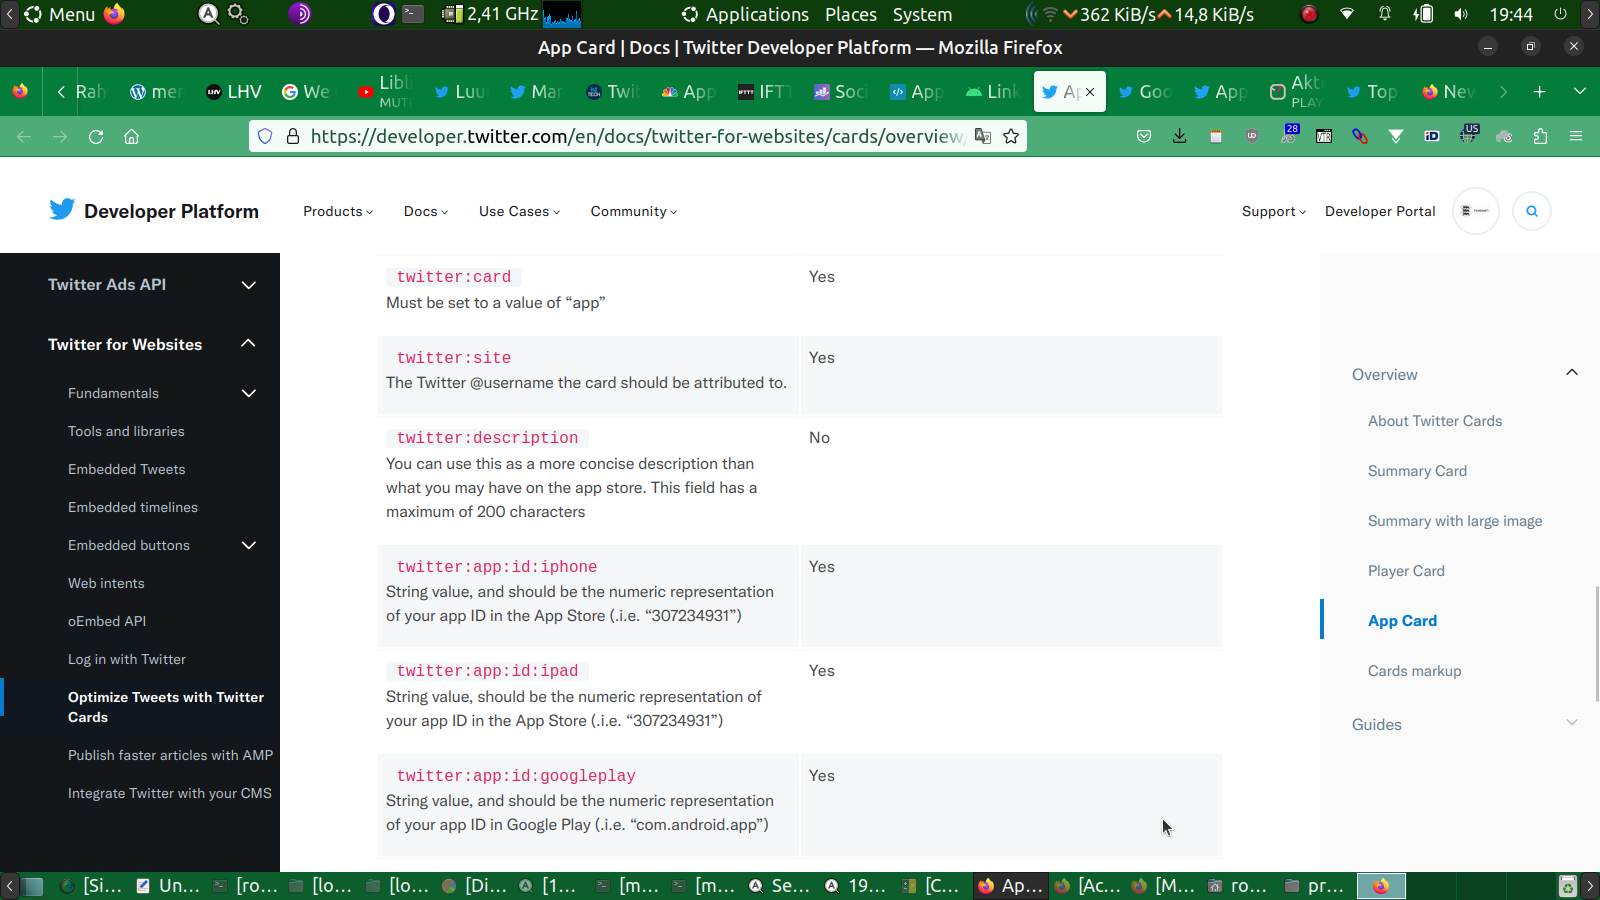Go to the Firefox home page
Image resolution: width=1600 pixels, height=900 pixels.
click(131, 137)
